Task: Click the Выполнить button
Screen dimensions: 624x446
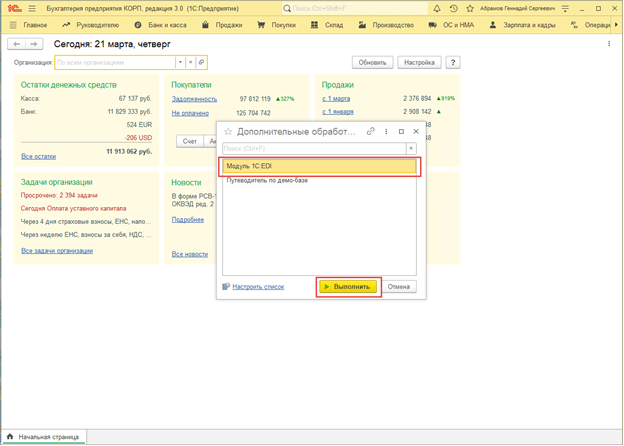Action: (348, 286)
